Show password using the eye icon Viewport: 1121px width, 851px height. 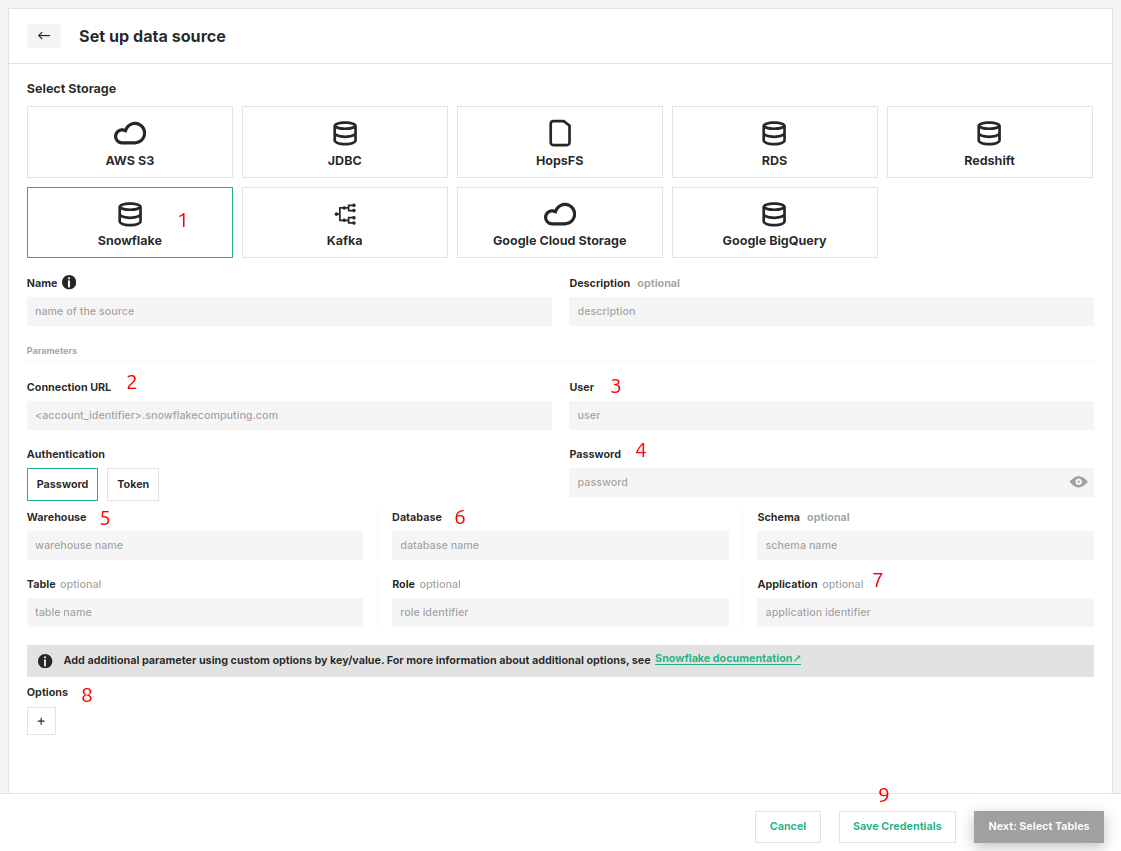pyautogui.click(x=1078, y=482)
